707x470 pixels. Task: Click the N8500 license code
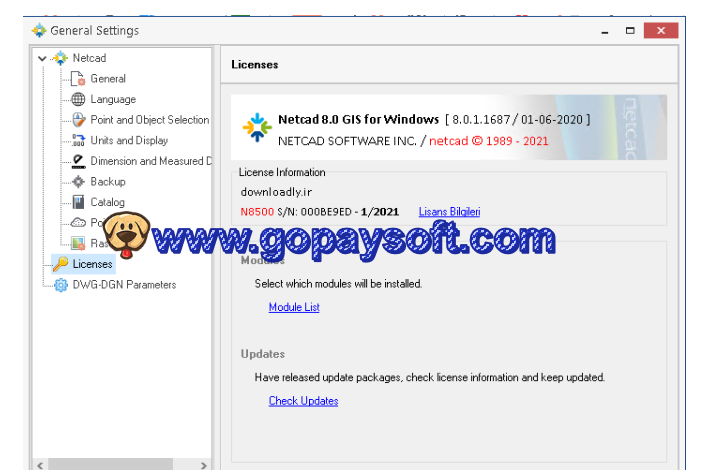(257, 212)
